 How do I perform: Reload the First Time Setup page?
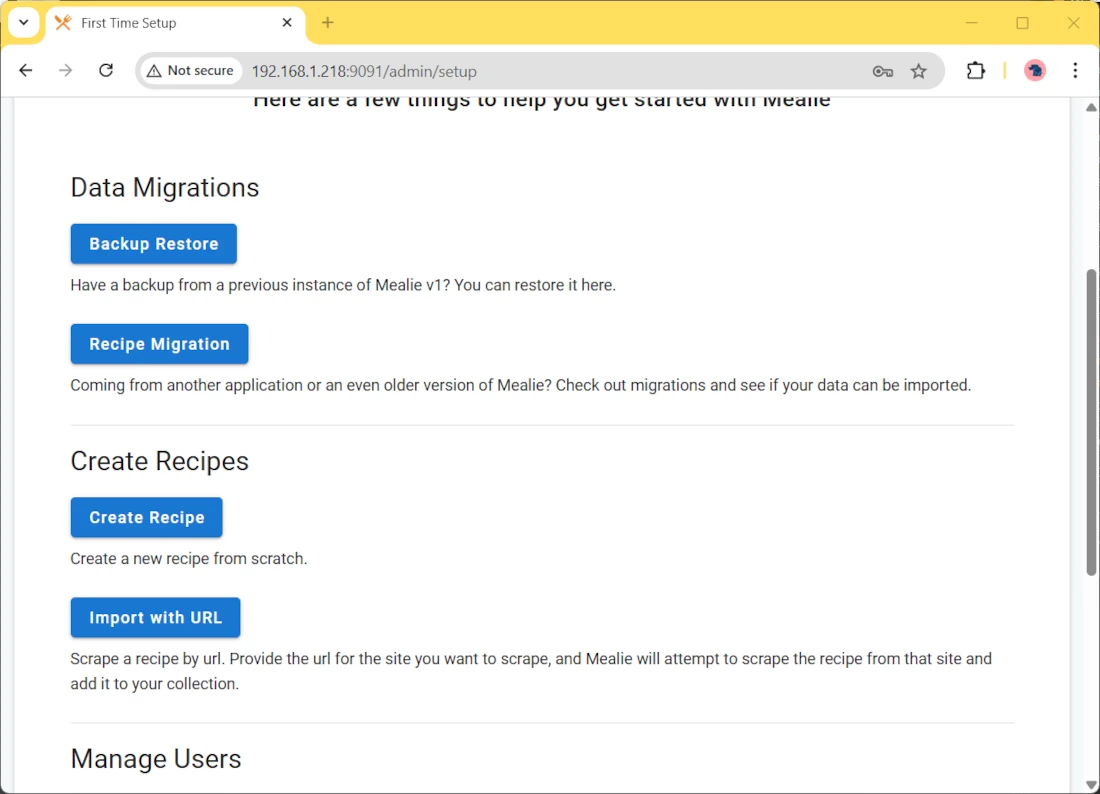(x=106, y=71)
